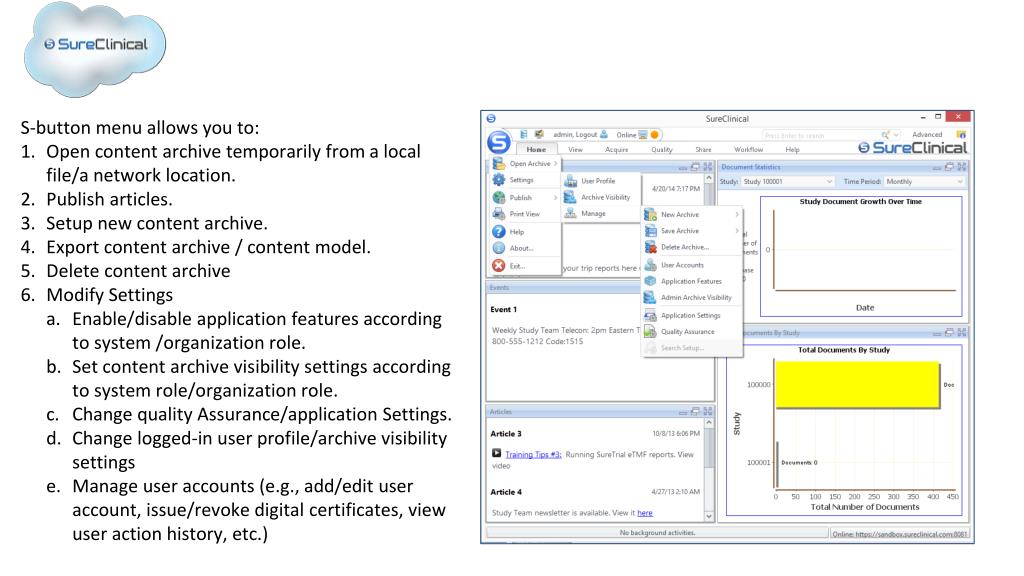Click the info icon beside Advanced

coord(961,135)
